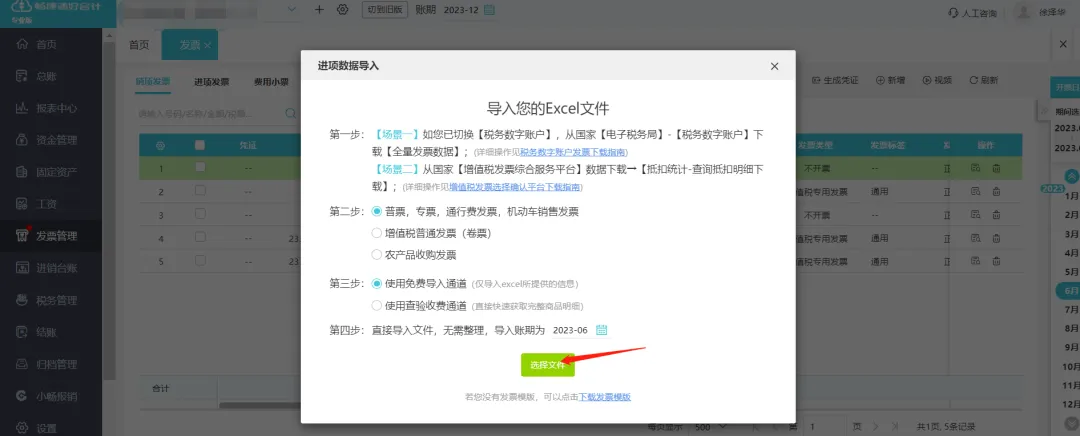Open the 每页显示 500 page-size dropdown
The height and width of the screenshot is (436, 1080).
[x=711, y=427]
